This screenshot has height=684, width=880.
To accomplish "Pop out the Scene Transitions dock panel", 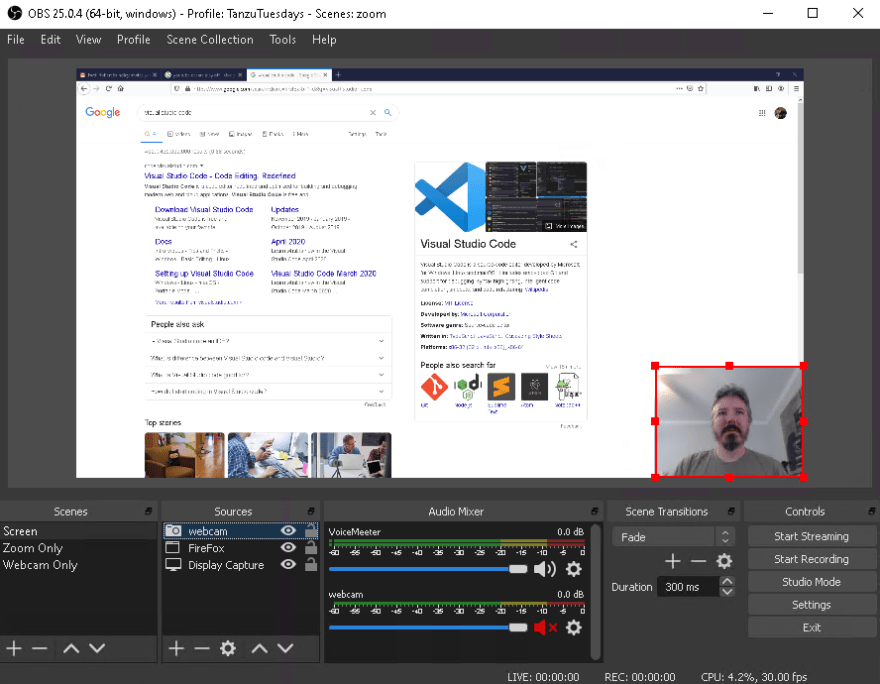I will [731, 511].
